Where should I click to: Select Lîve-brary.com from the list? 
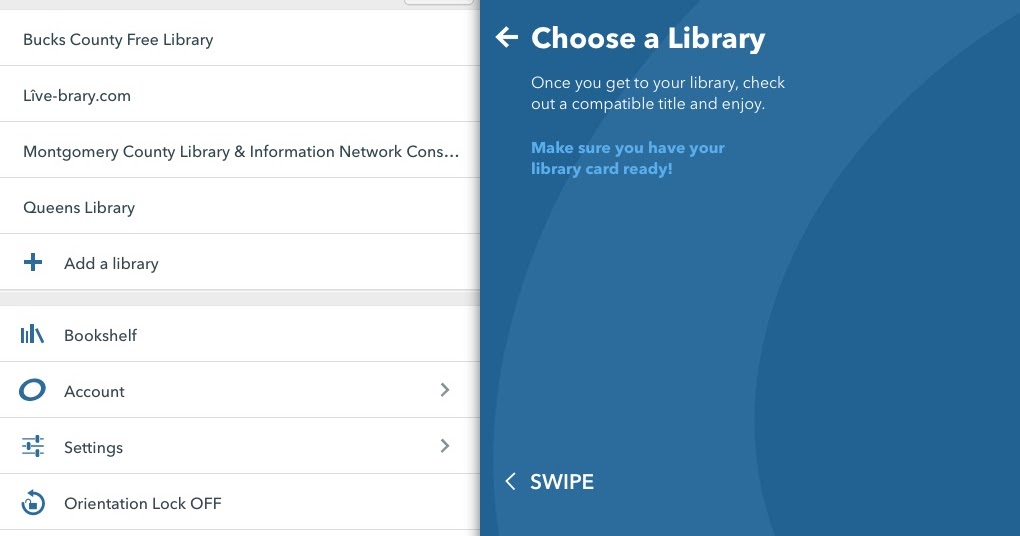[77, 96]
